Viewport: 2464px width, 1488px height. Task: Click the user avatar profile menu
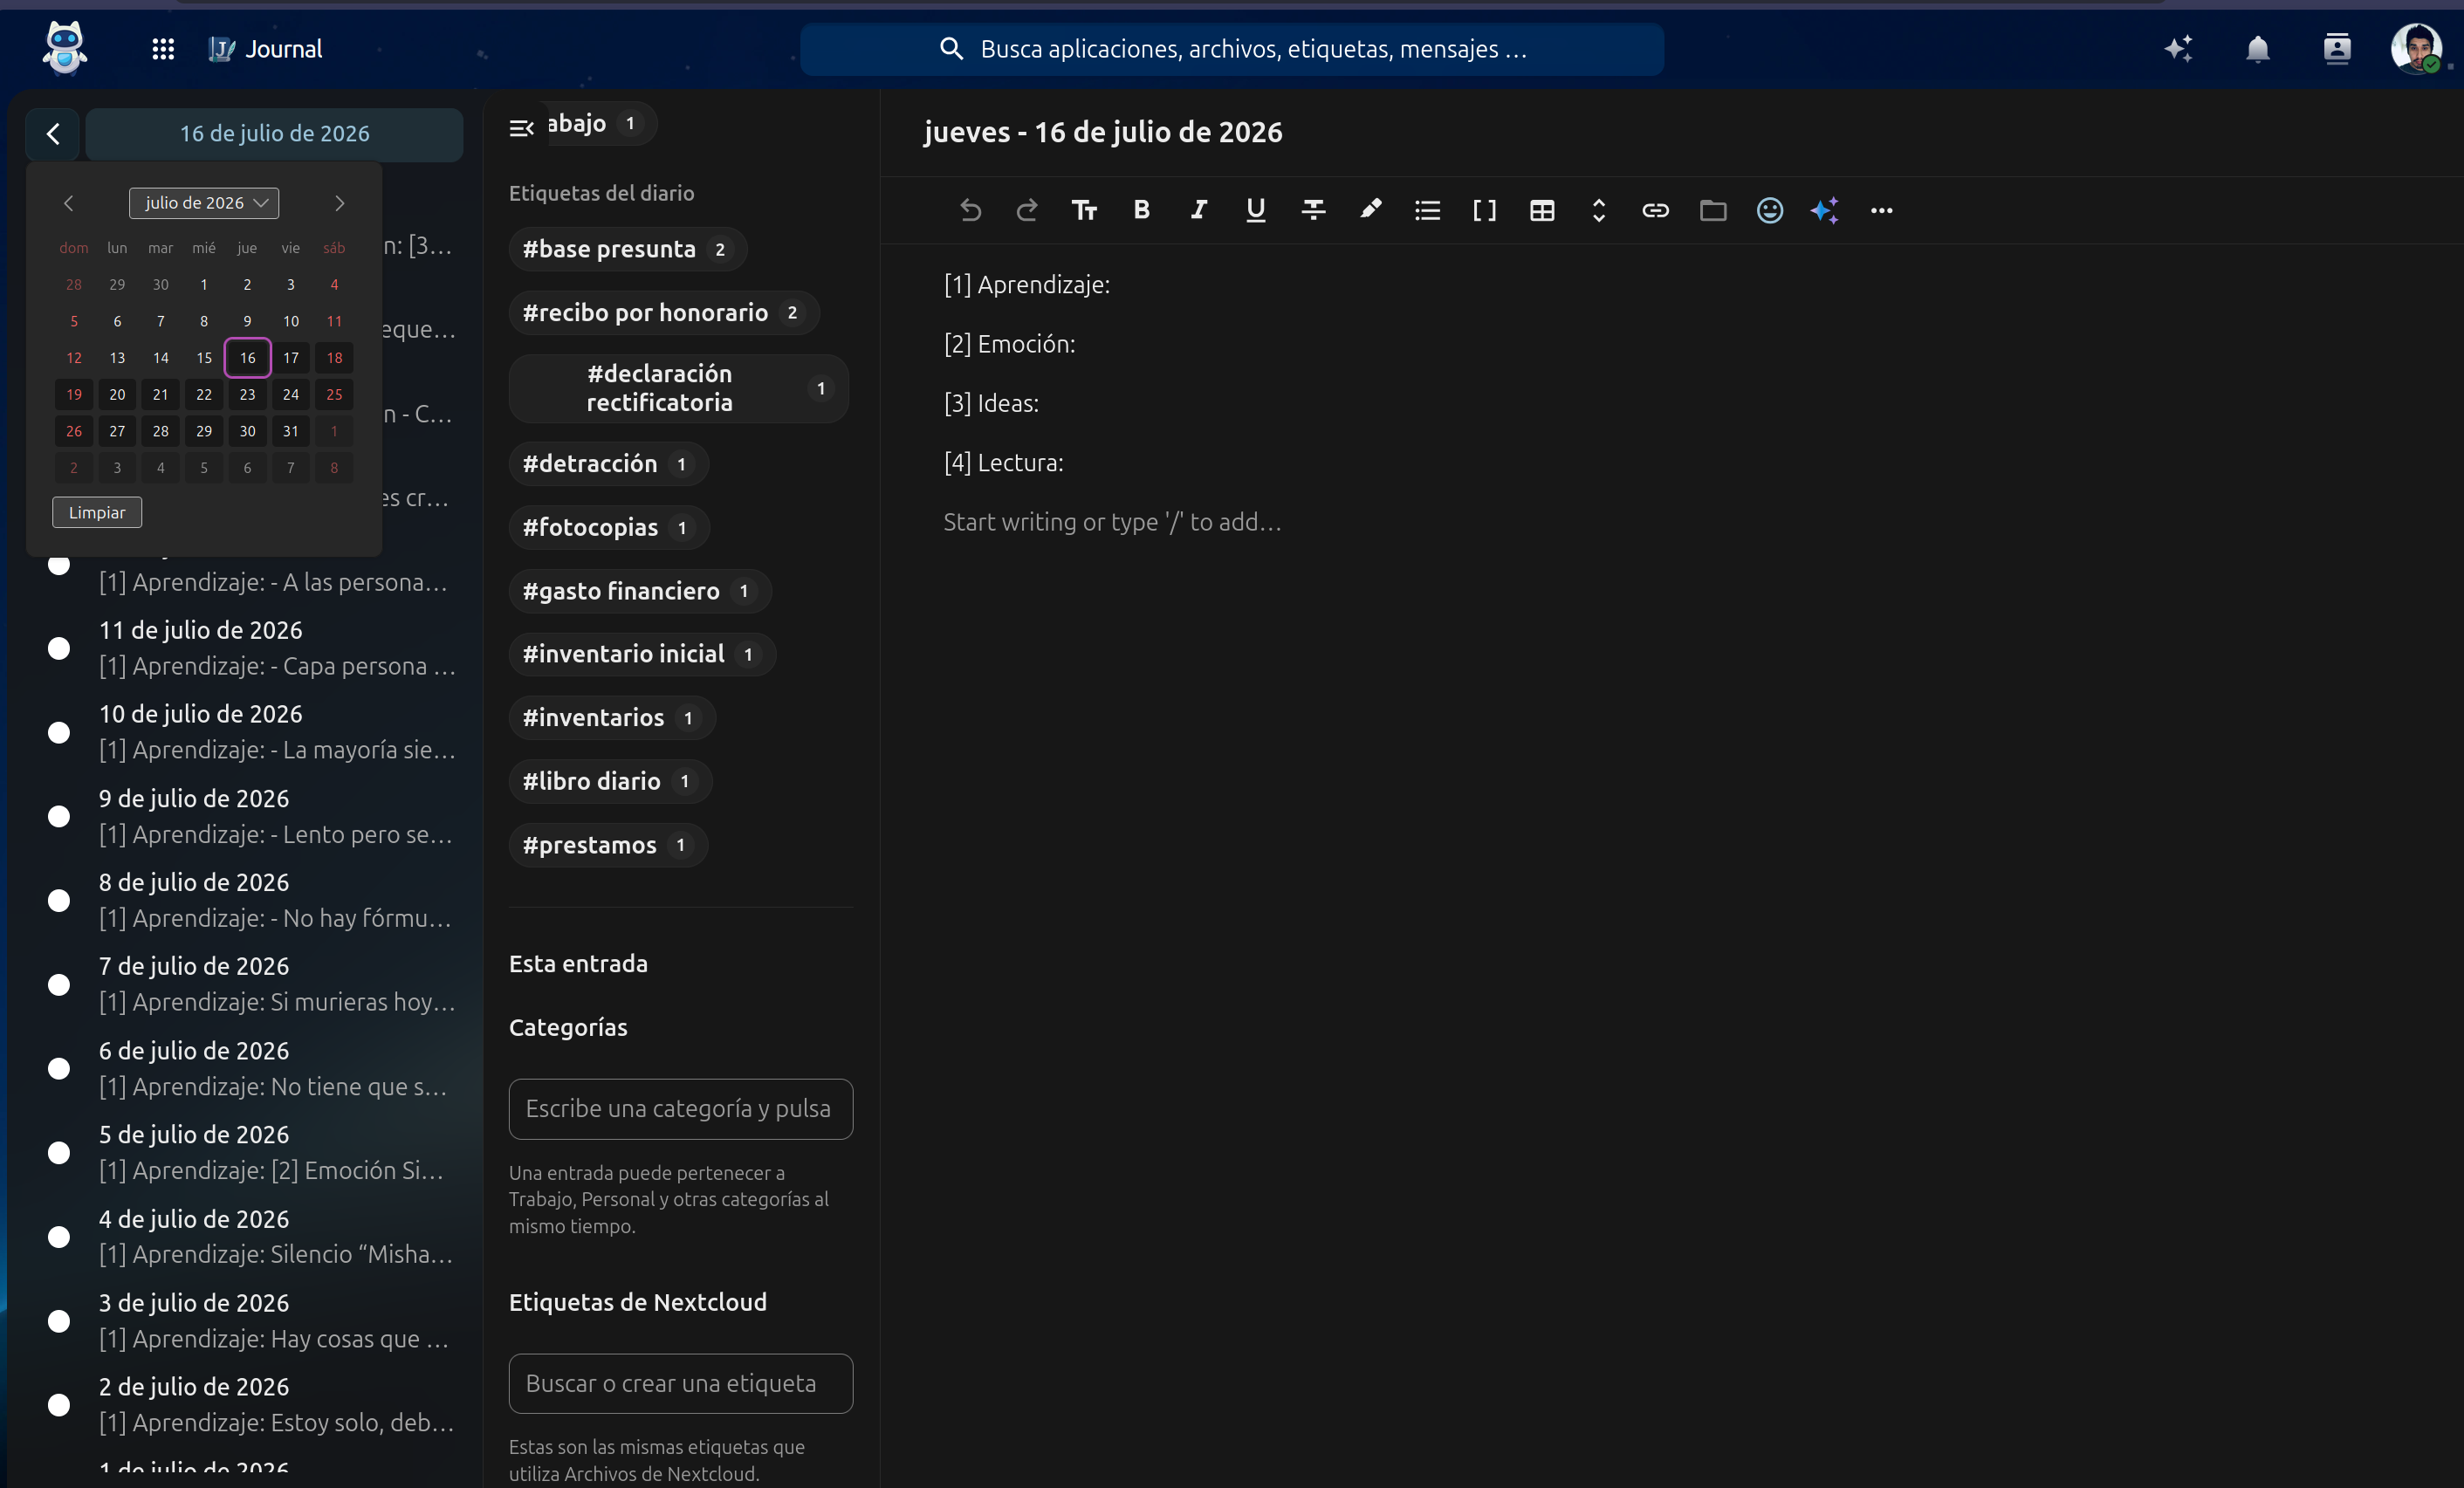pyautogui.click(x=2416, y=49)
